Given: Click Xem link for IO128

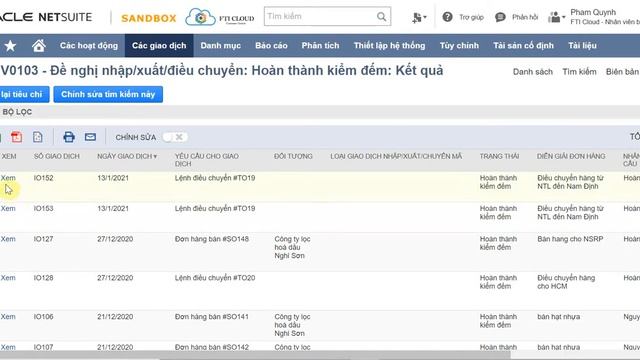Looking at the screenshot, I should [x=8, y=278].
